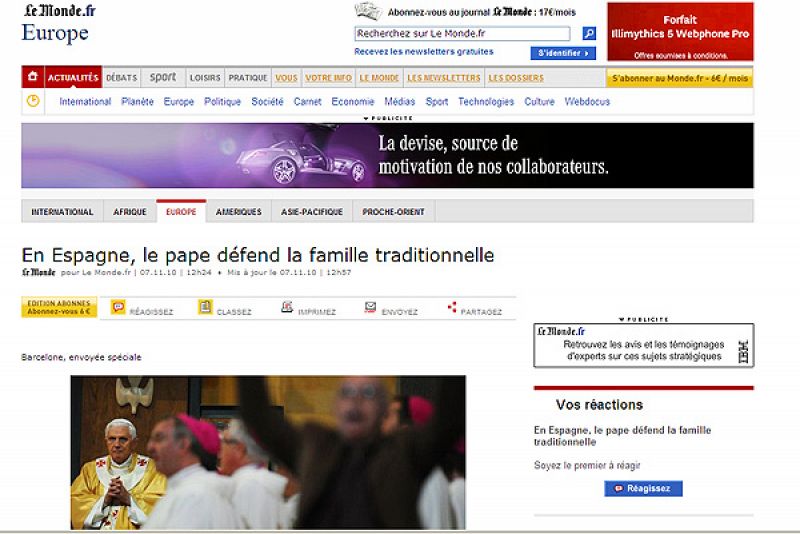This screenshot has width=800, height=534.
Task: Open the International sub-navigation link
Action: [x=85, y=101]
